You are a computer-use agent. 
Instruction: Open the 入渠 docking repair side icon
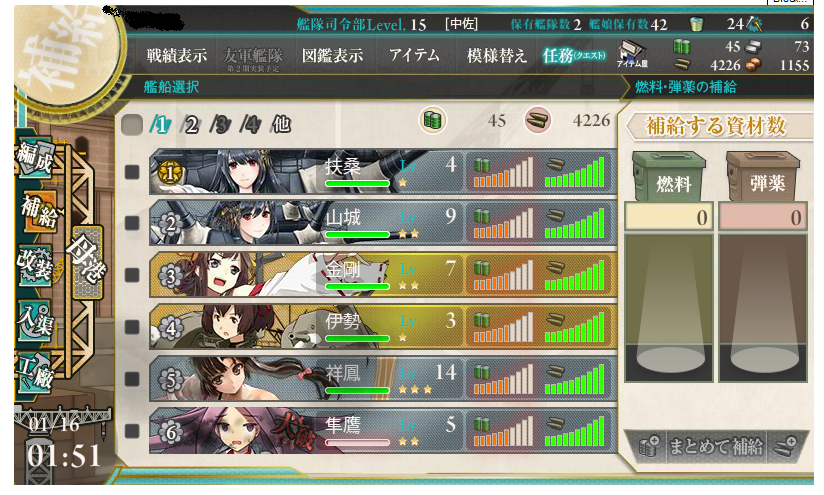35,318
